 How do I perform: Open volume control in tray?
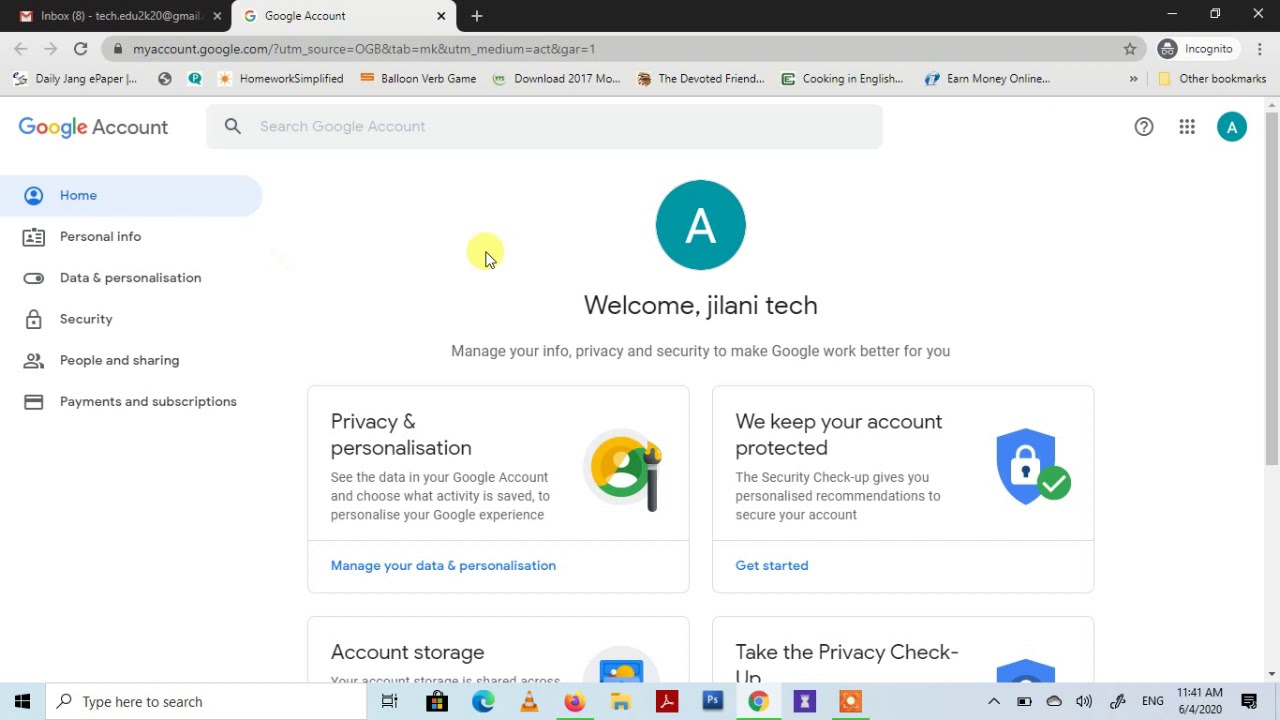(x=1084, y=702)
